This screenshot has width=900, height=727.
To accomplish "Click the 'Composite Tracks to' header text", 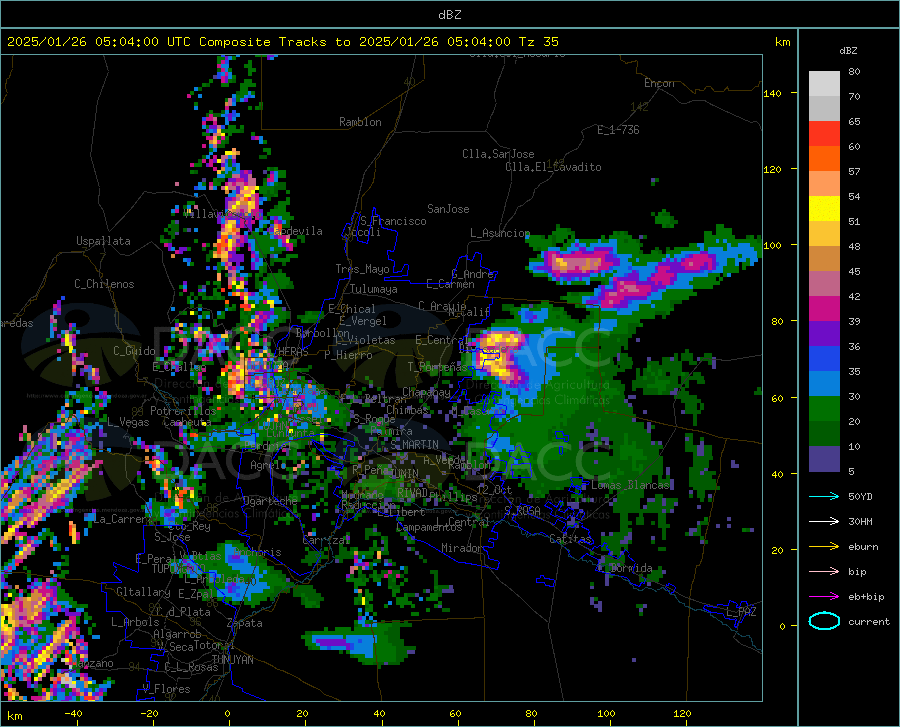I will [274, 42].
